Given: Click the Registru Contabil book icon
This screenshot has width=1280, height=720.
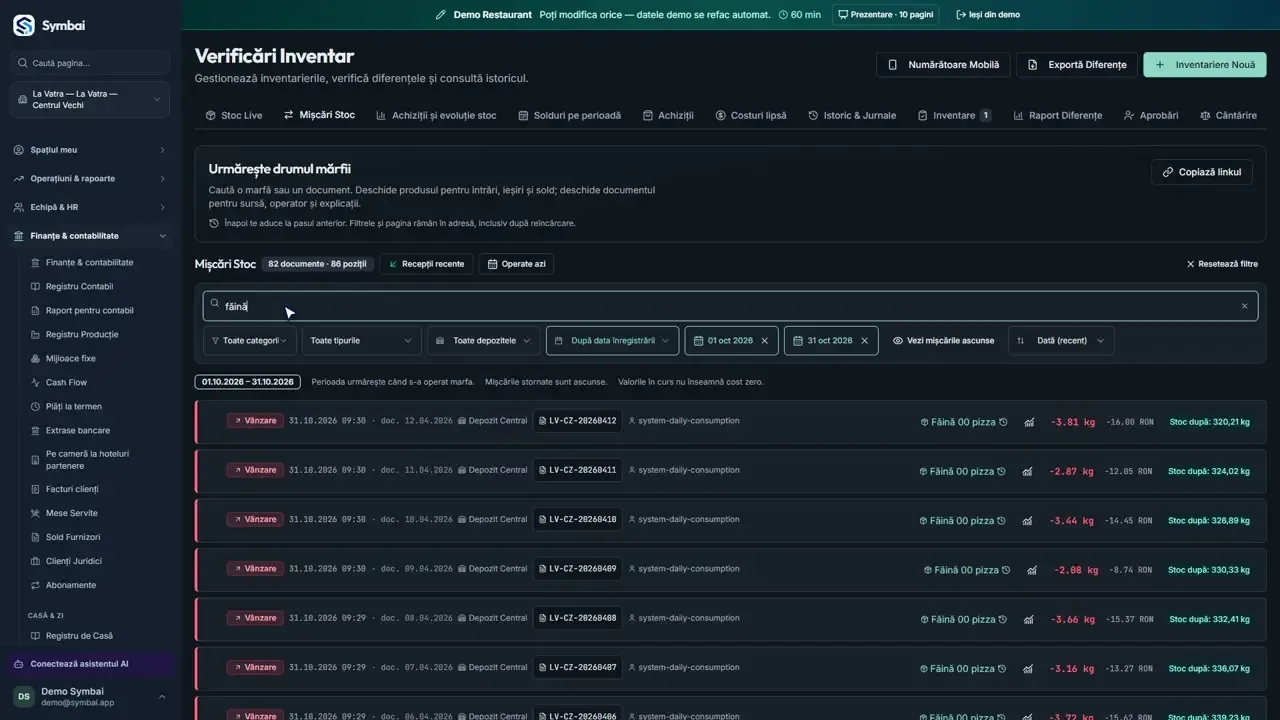Looking at the screenshot, I should point(36,287).
